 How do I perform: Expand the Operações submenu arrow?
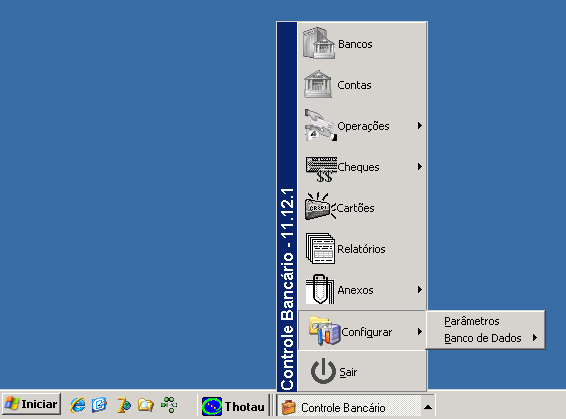pos(419,125)
